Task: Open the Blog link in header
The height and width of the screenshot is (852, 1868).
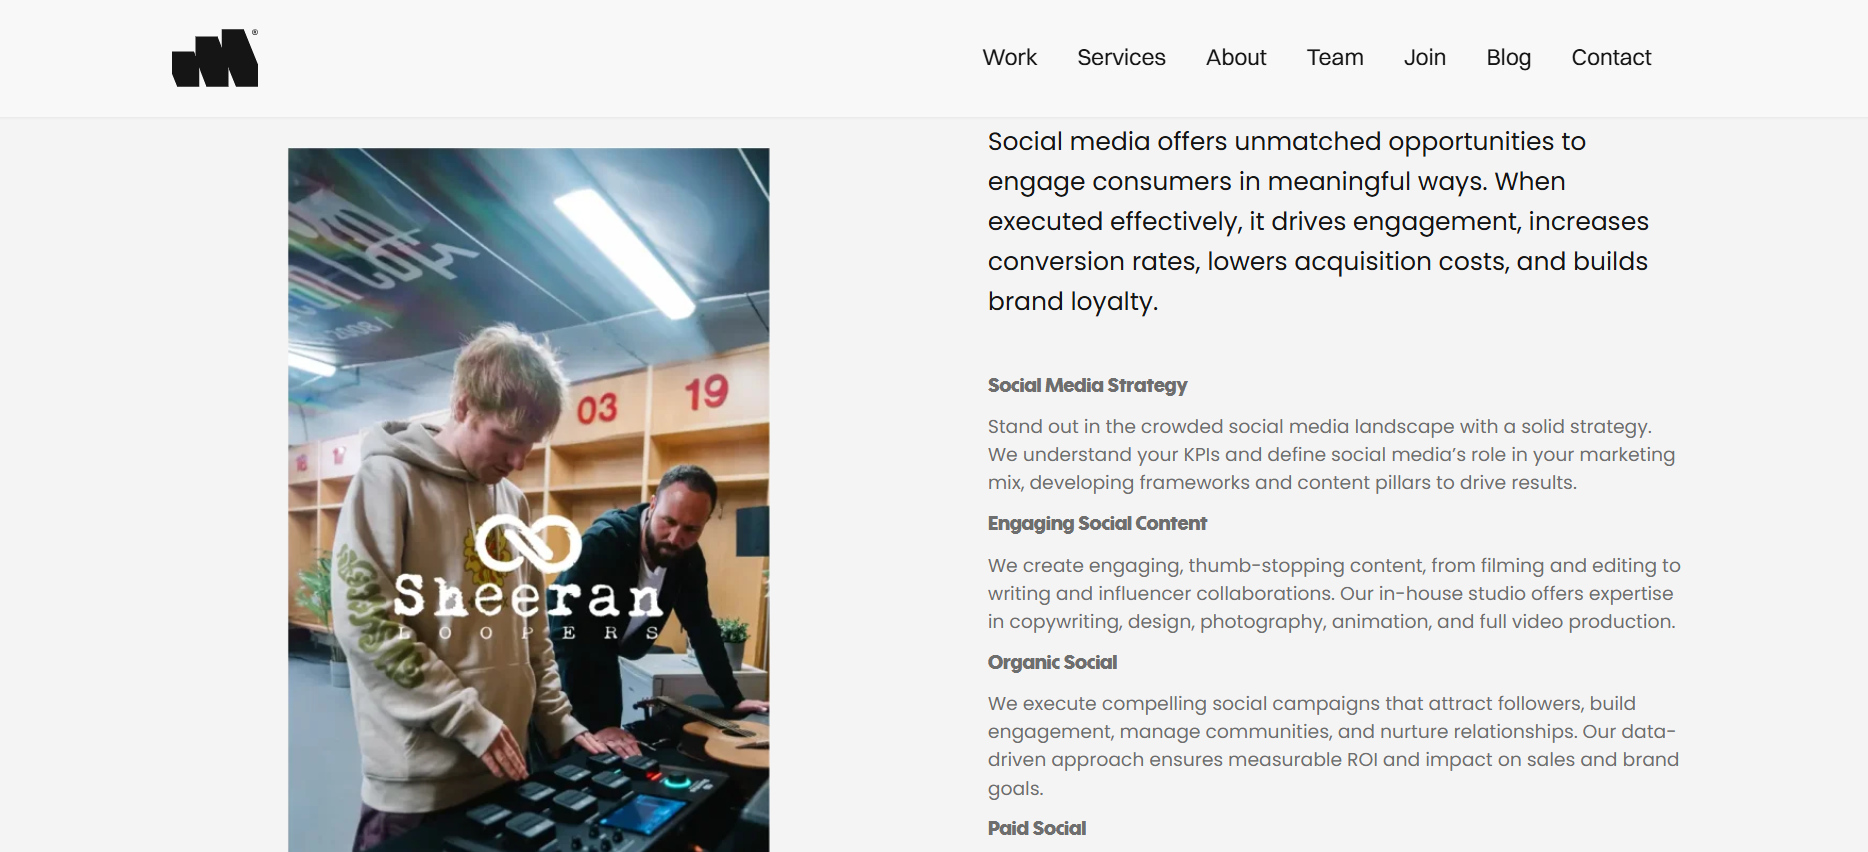Action: click(1508, 58)
